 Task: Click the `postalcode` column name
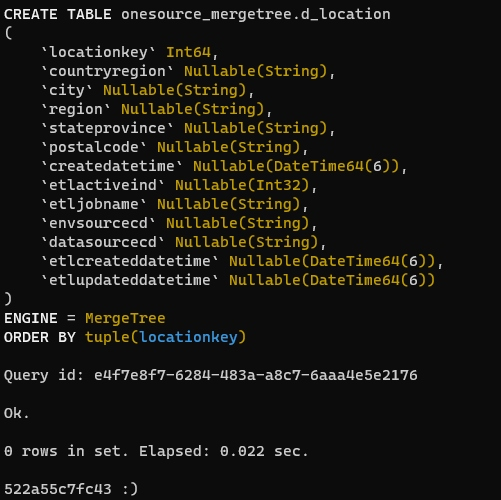click(94, 147)
